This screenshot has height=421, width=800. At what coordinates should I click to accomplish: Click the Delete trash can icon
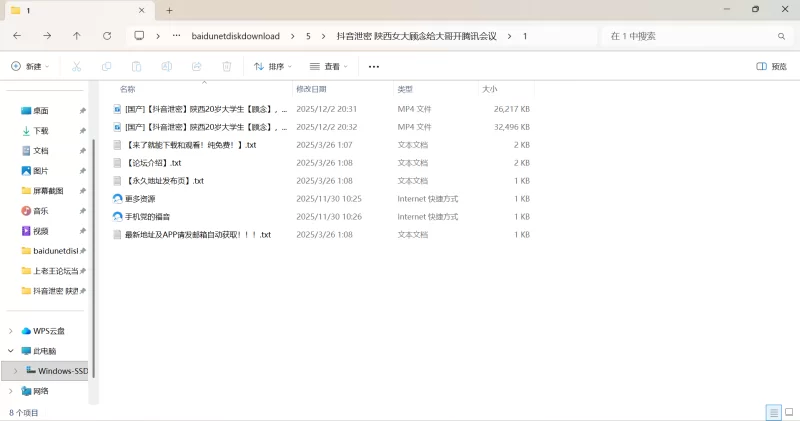pos(227,67)
